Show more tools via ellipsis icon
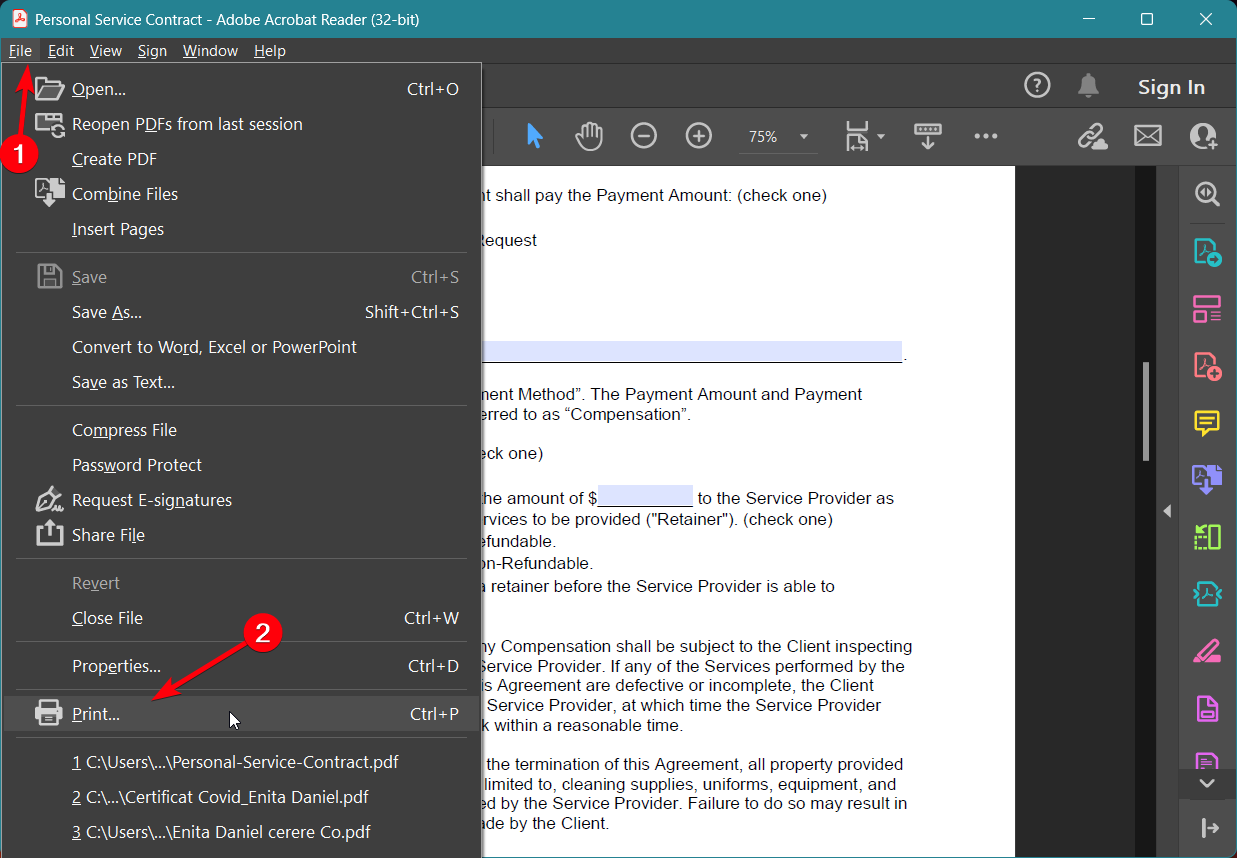Image resolution: width=1237 pixels, height=858 pixels. coord(986,137)
